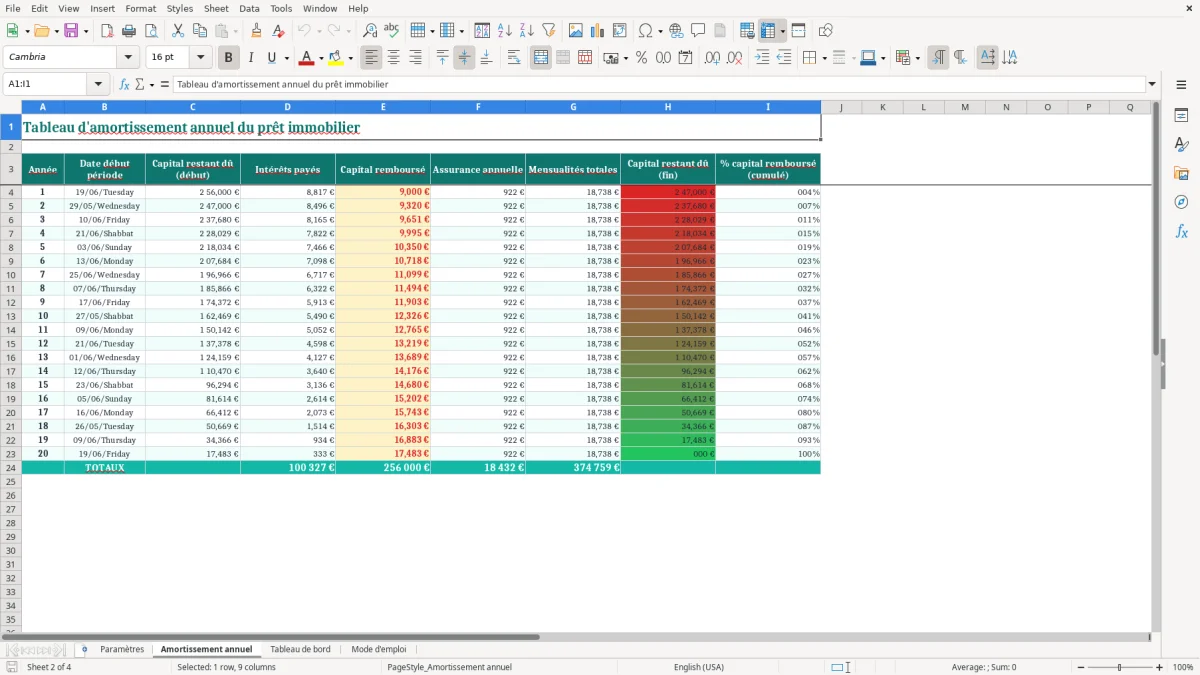This screenshot has height=675, width=1200.
Task: Open the Borders dropdown arrow
Action: point(824,58)
